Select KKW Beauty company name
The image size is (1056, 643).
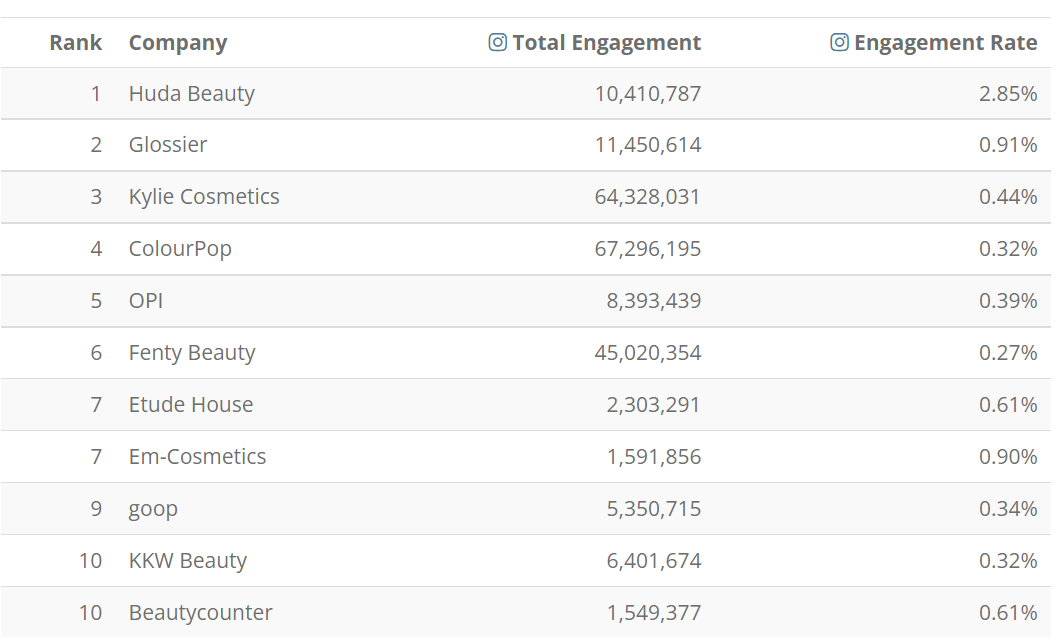coord(188,561)
